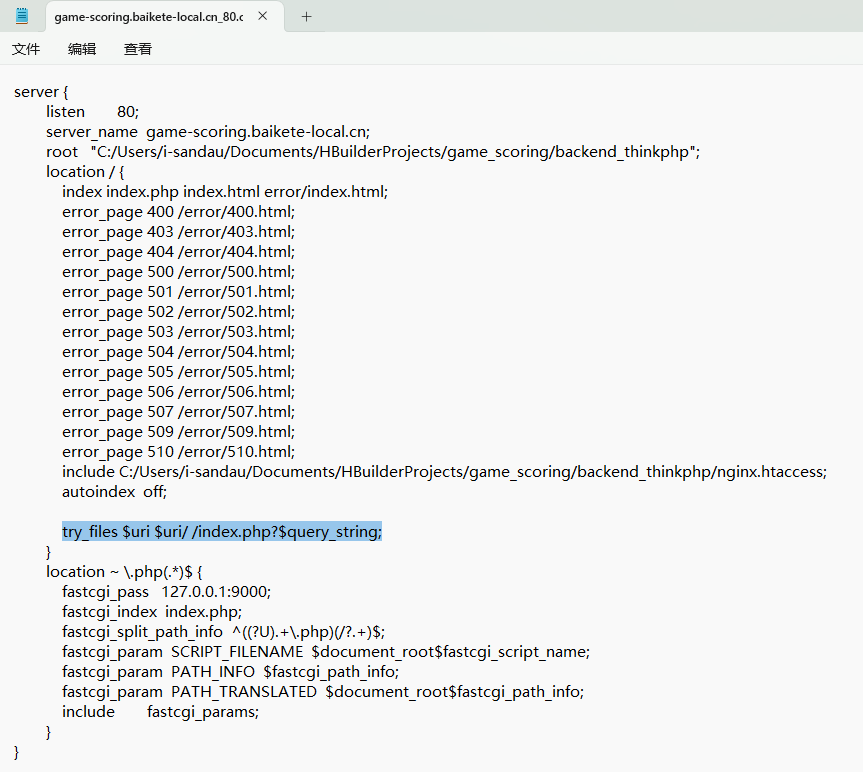Click the fastcgi_param SCRIPT_FILENAME line
The width and height of the screenshot is (863, 772).
coord(325,652)
